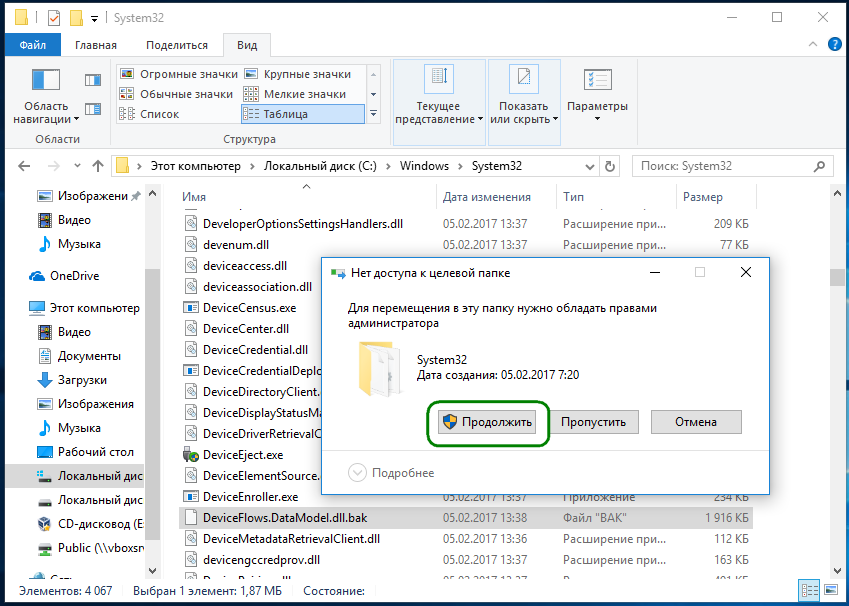Image resolution: width=849 pixels, height=606 pixels.
Task: Open the Файл menu tab
Action: point(32,45)
